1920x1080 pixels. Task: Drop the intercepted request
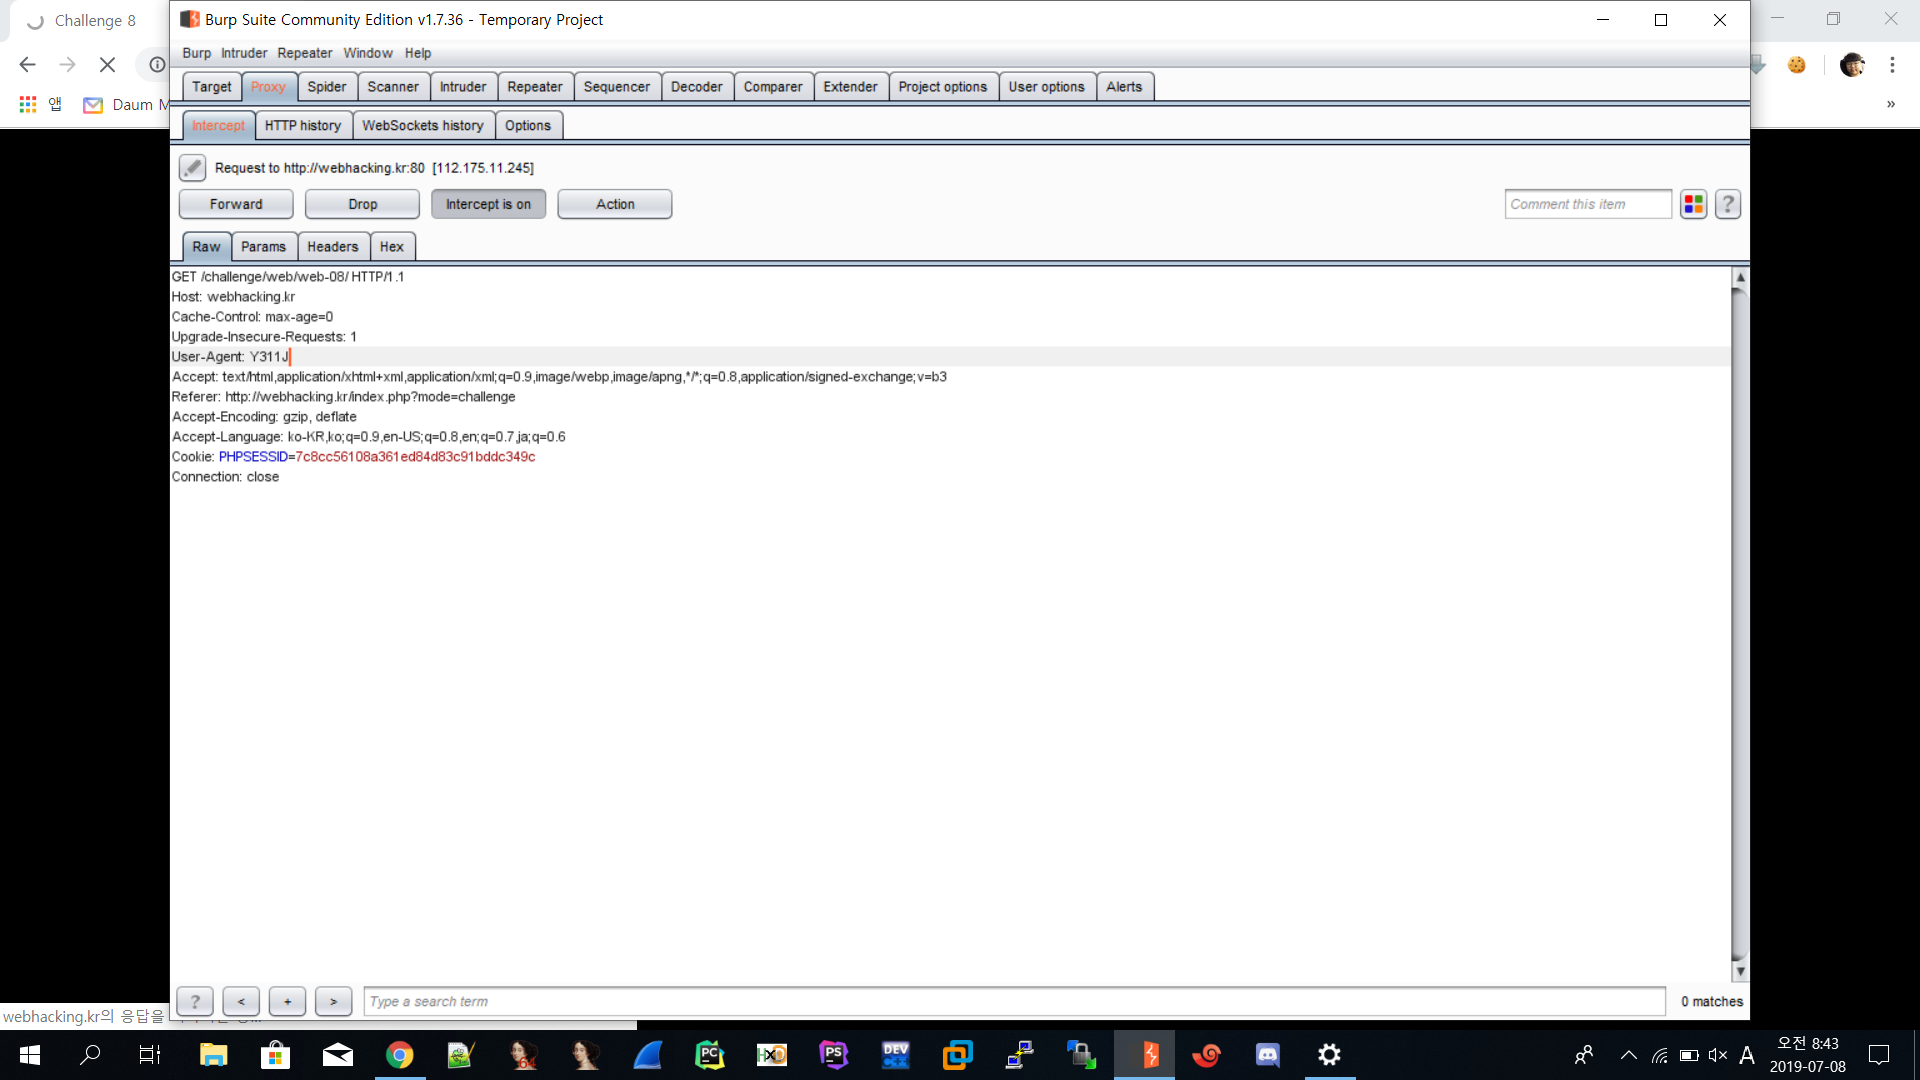point(362,204)
